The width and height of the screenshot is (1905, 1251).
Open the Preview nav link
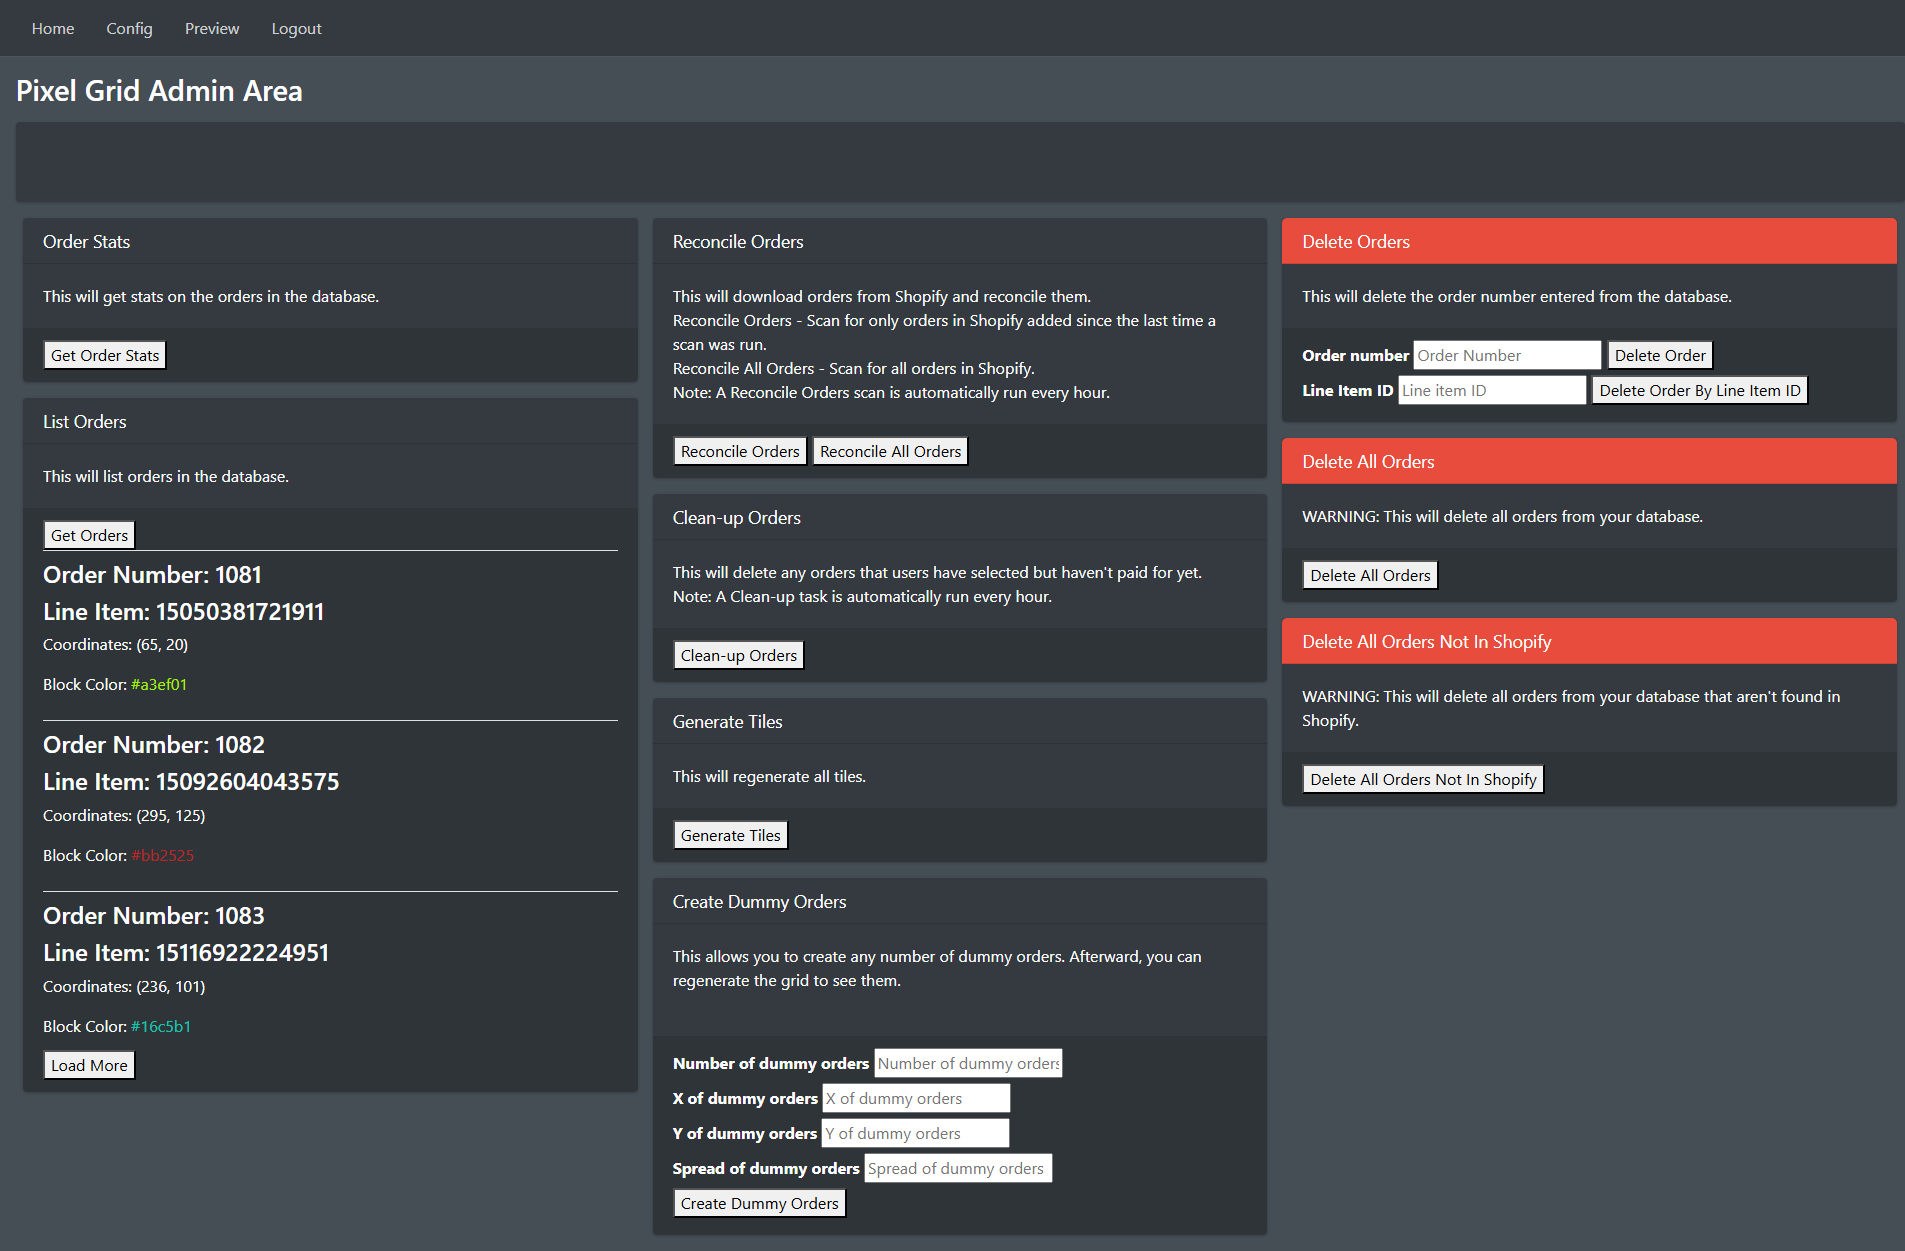point(212,28)
